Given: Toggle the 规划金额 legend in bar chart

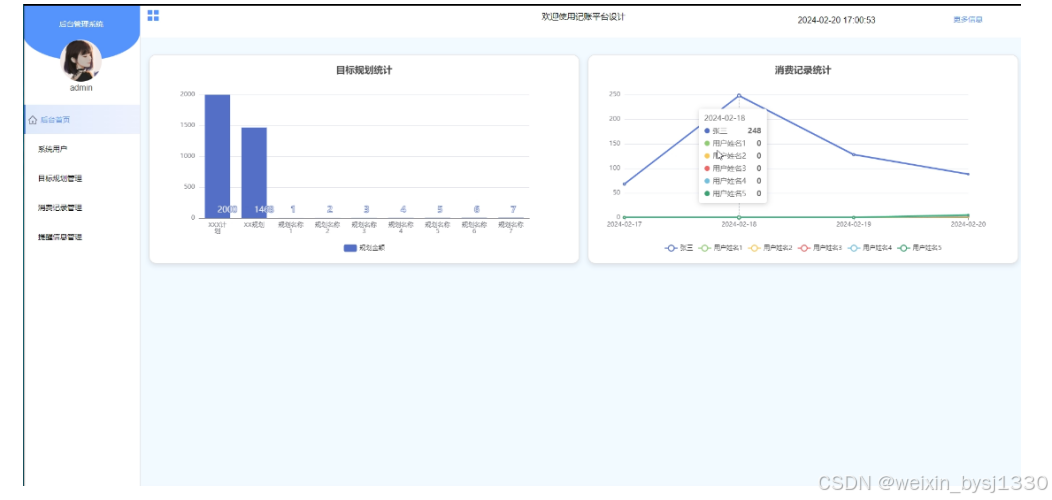Looking at the screenshot, I should tap(364, 248).
